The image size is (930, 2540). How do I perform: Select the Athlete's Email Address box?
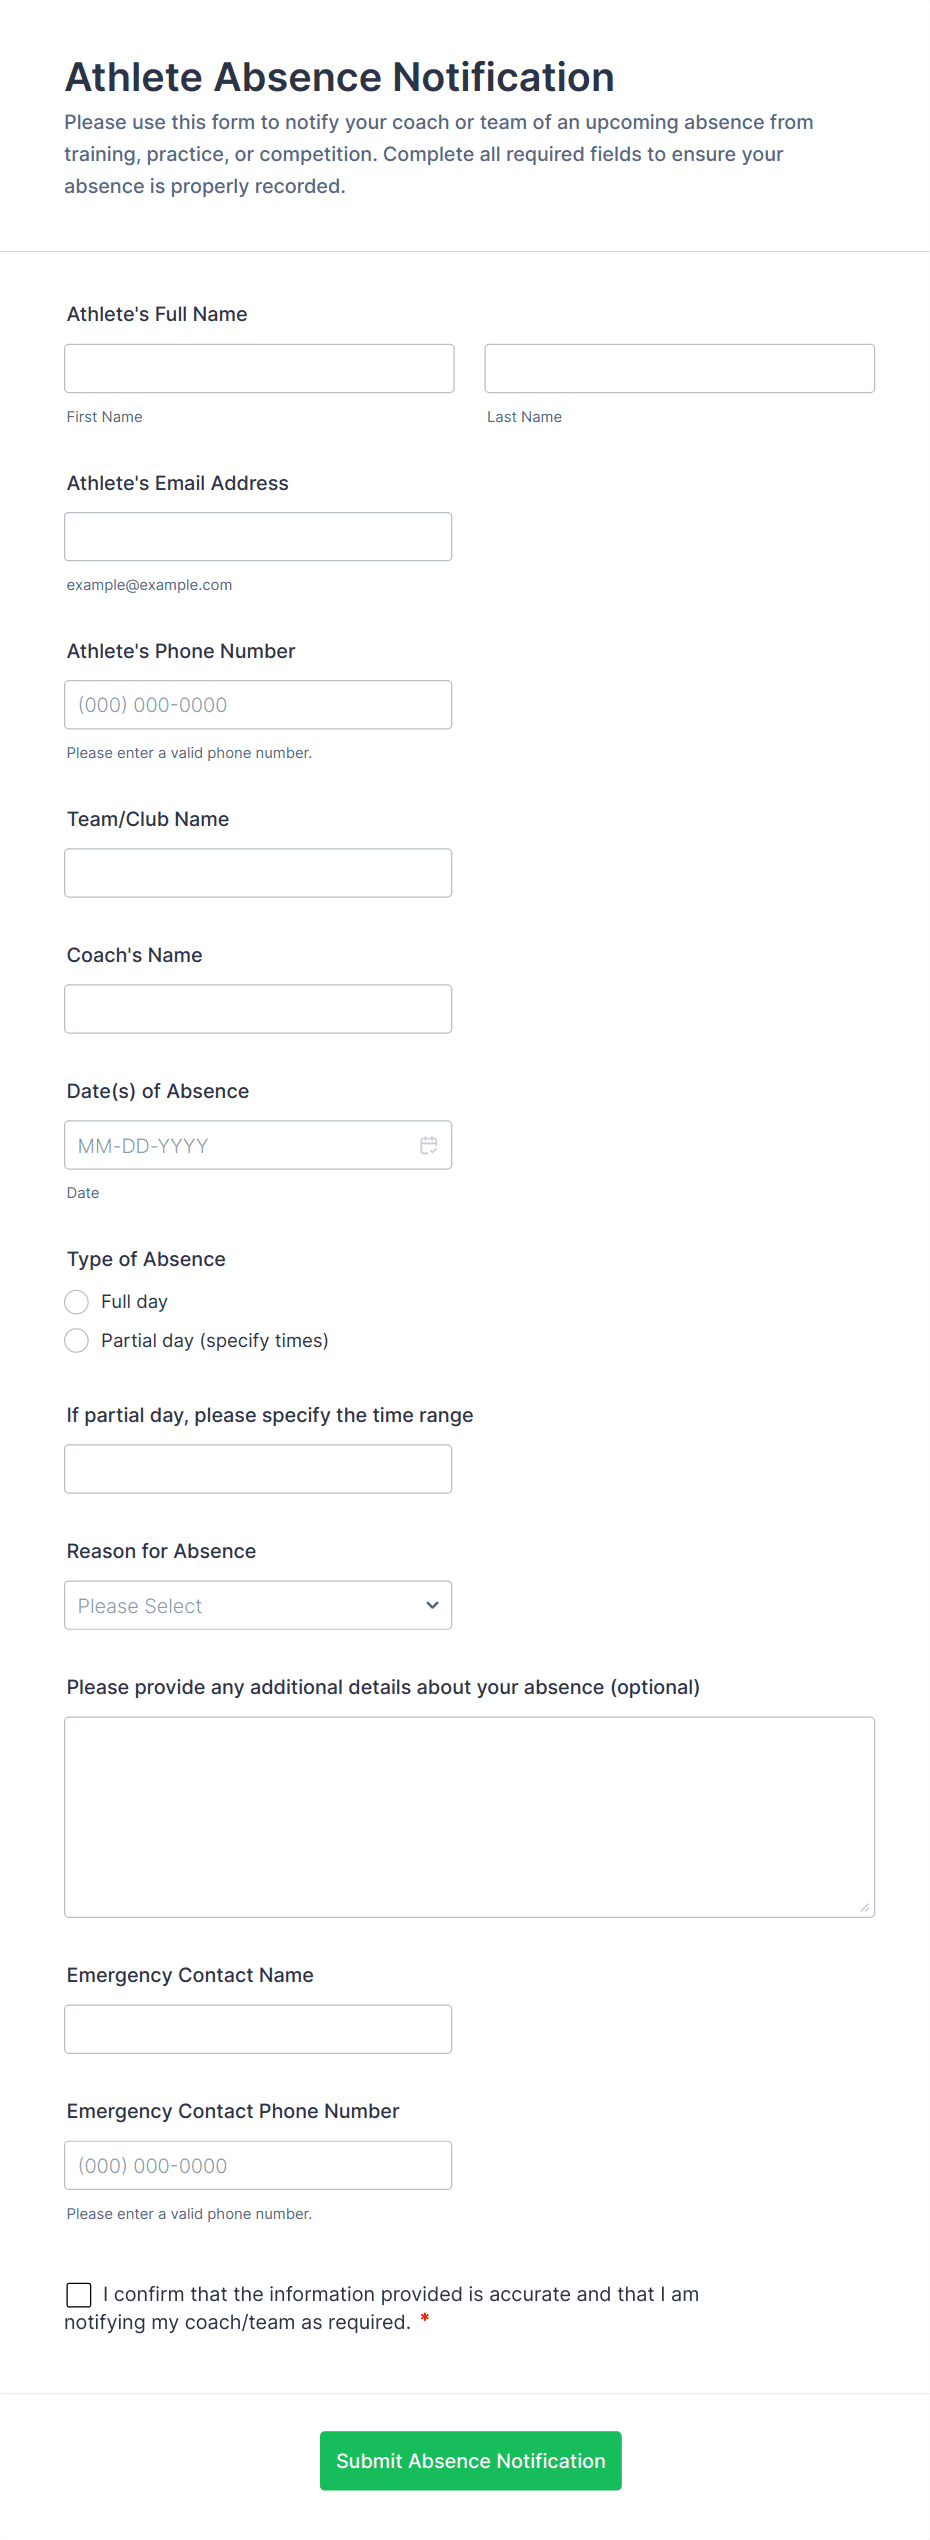coord(258,537)
